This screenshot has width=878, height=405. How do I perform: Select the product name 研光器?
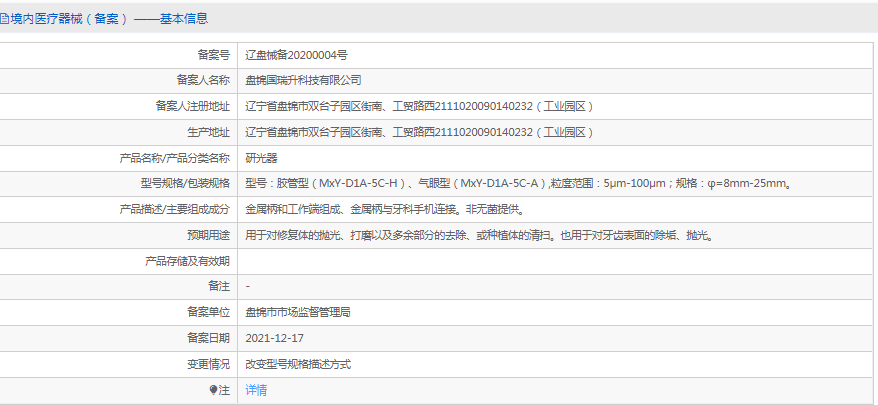click(x=261, y=158)
